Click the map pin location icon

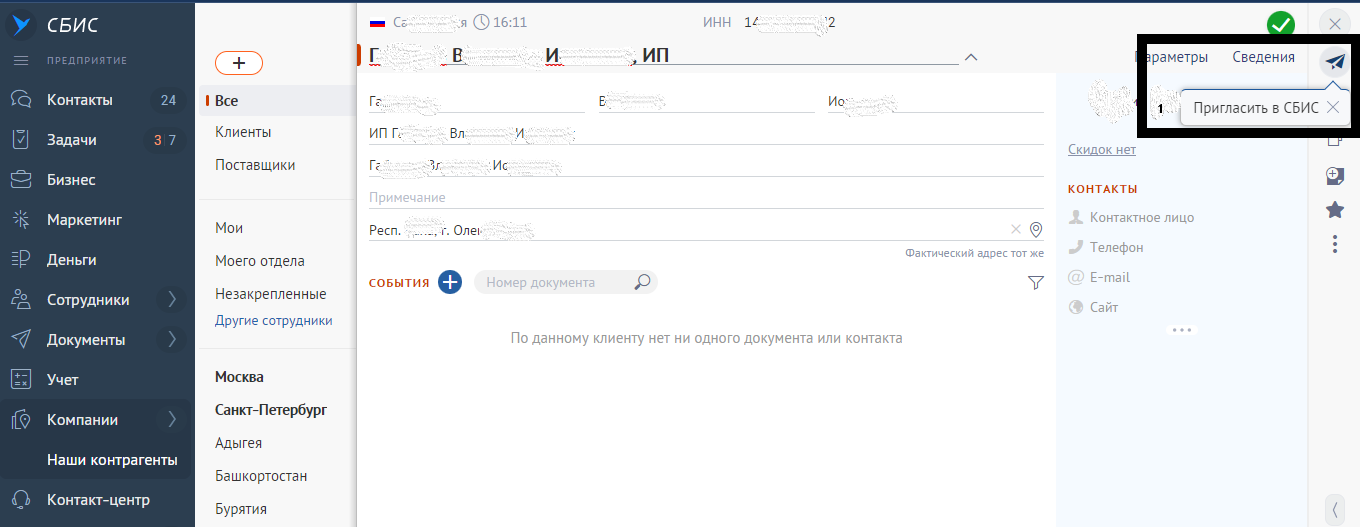pyautogui.click(x=1036, y=230)
